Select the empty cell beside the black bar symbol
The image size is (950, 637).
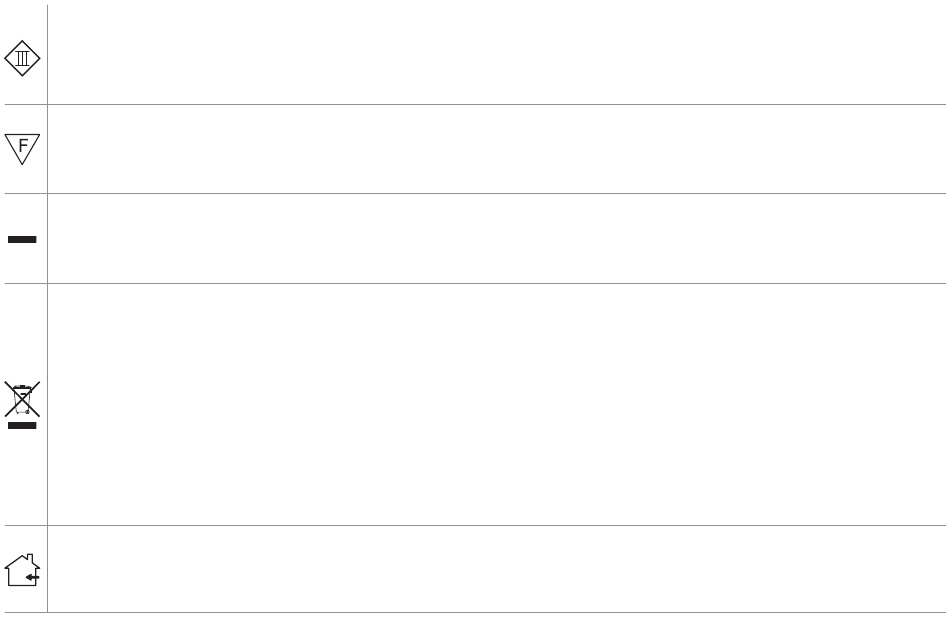click(497, 238)
